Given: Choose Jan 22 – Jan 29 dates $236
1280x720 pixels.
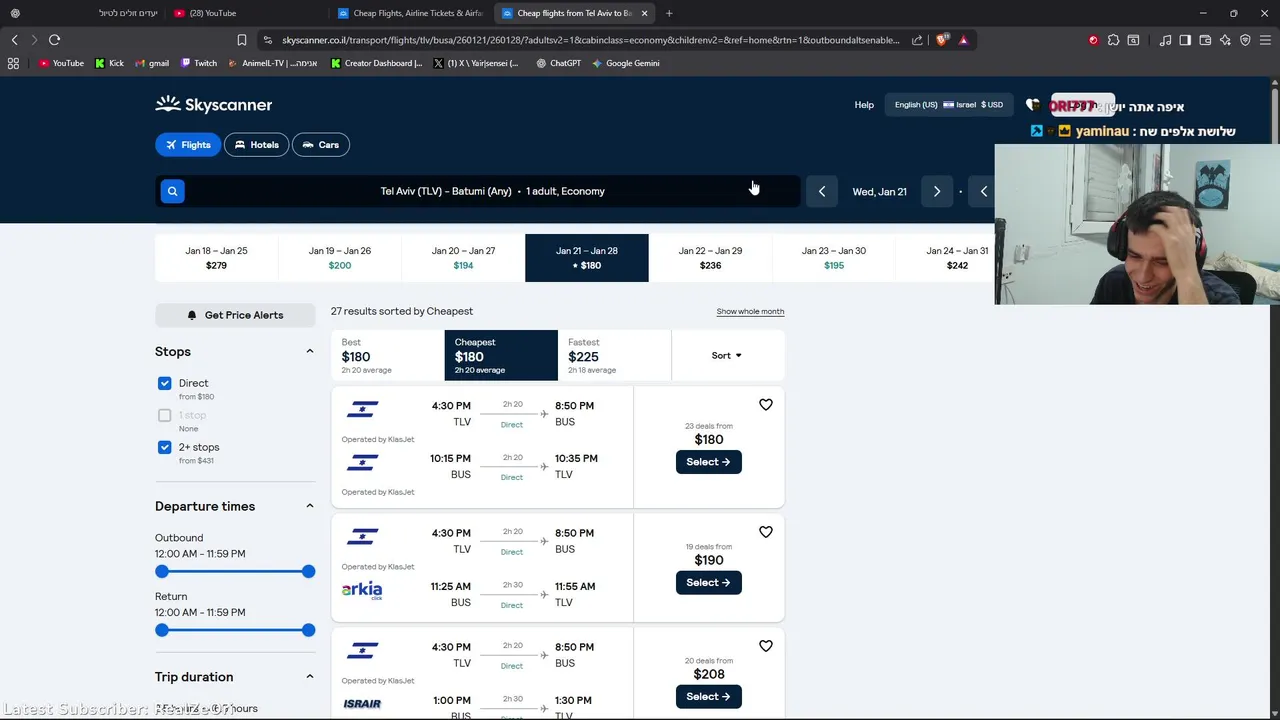Looking at the screenshot, I should point(710,258).
